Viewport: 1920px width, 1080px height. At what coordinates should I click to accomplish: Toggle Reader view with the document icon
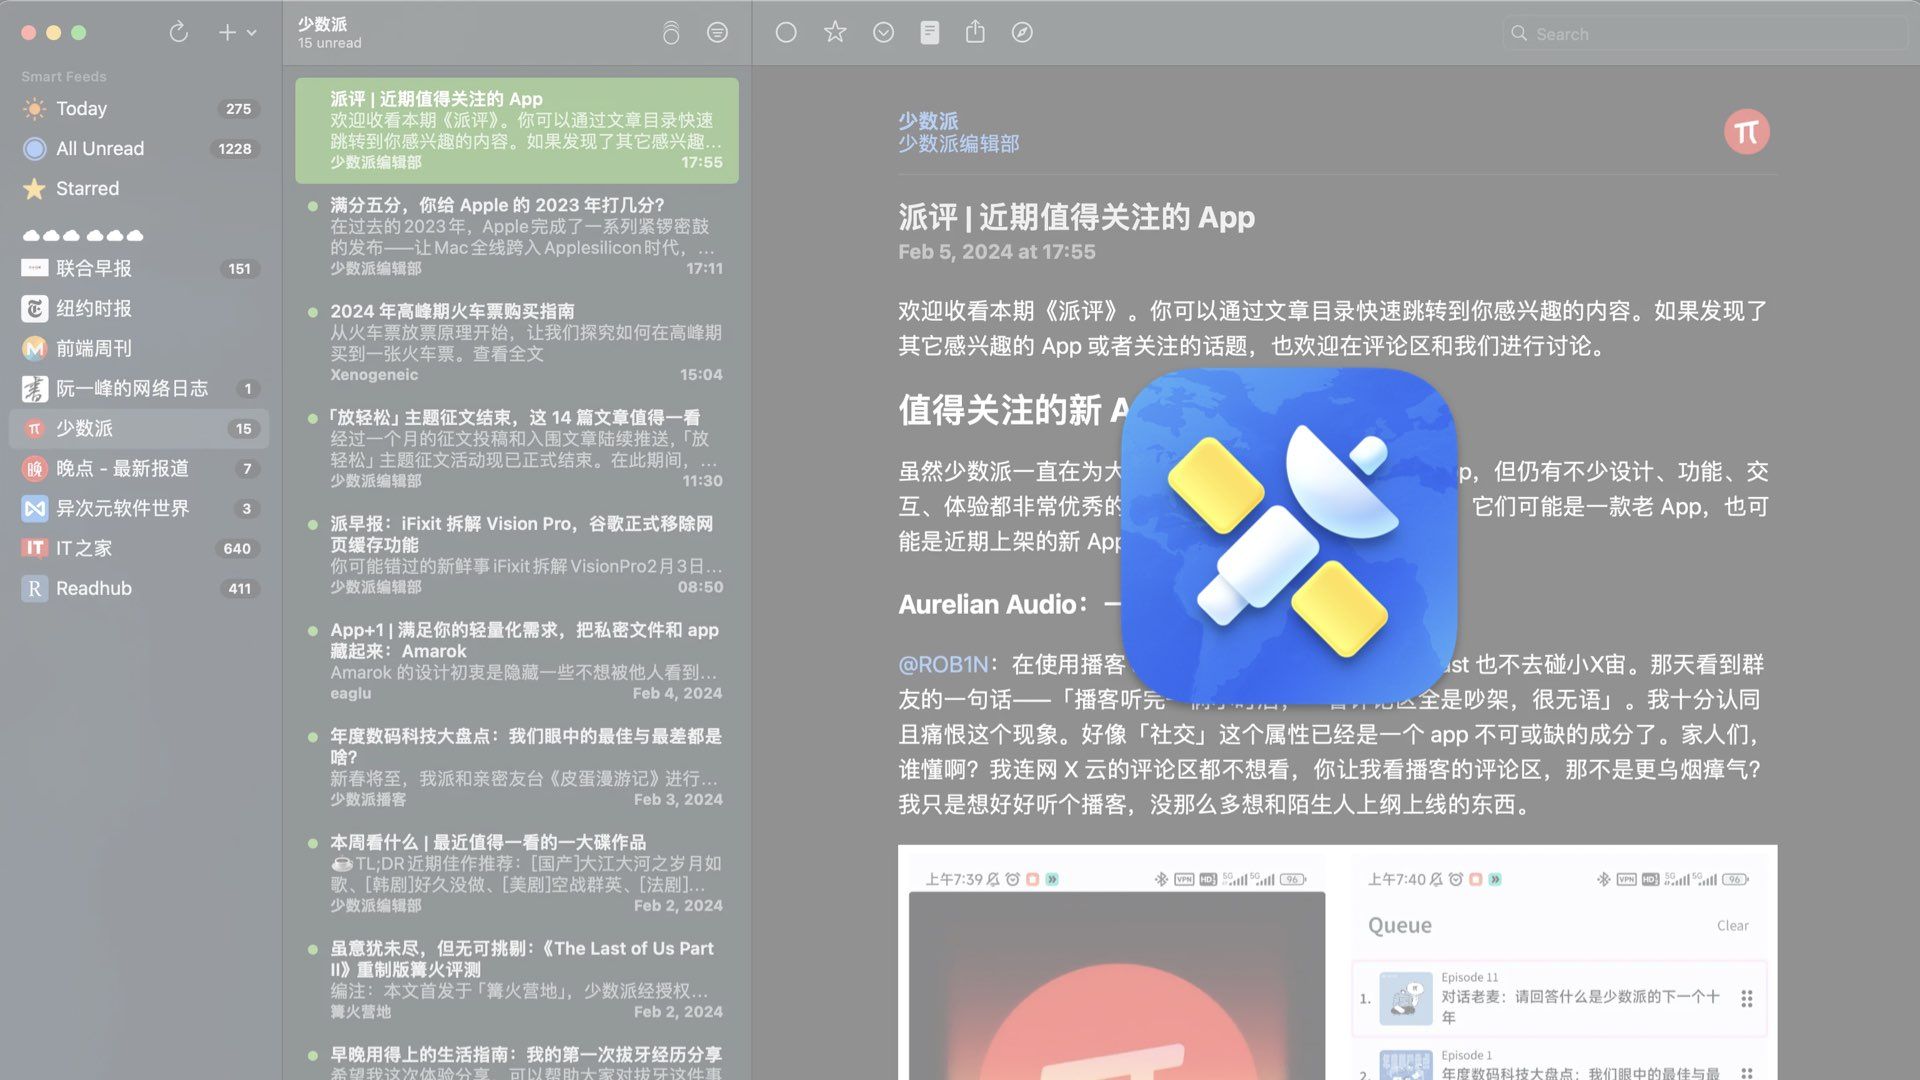click(930, 33)
